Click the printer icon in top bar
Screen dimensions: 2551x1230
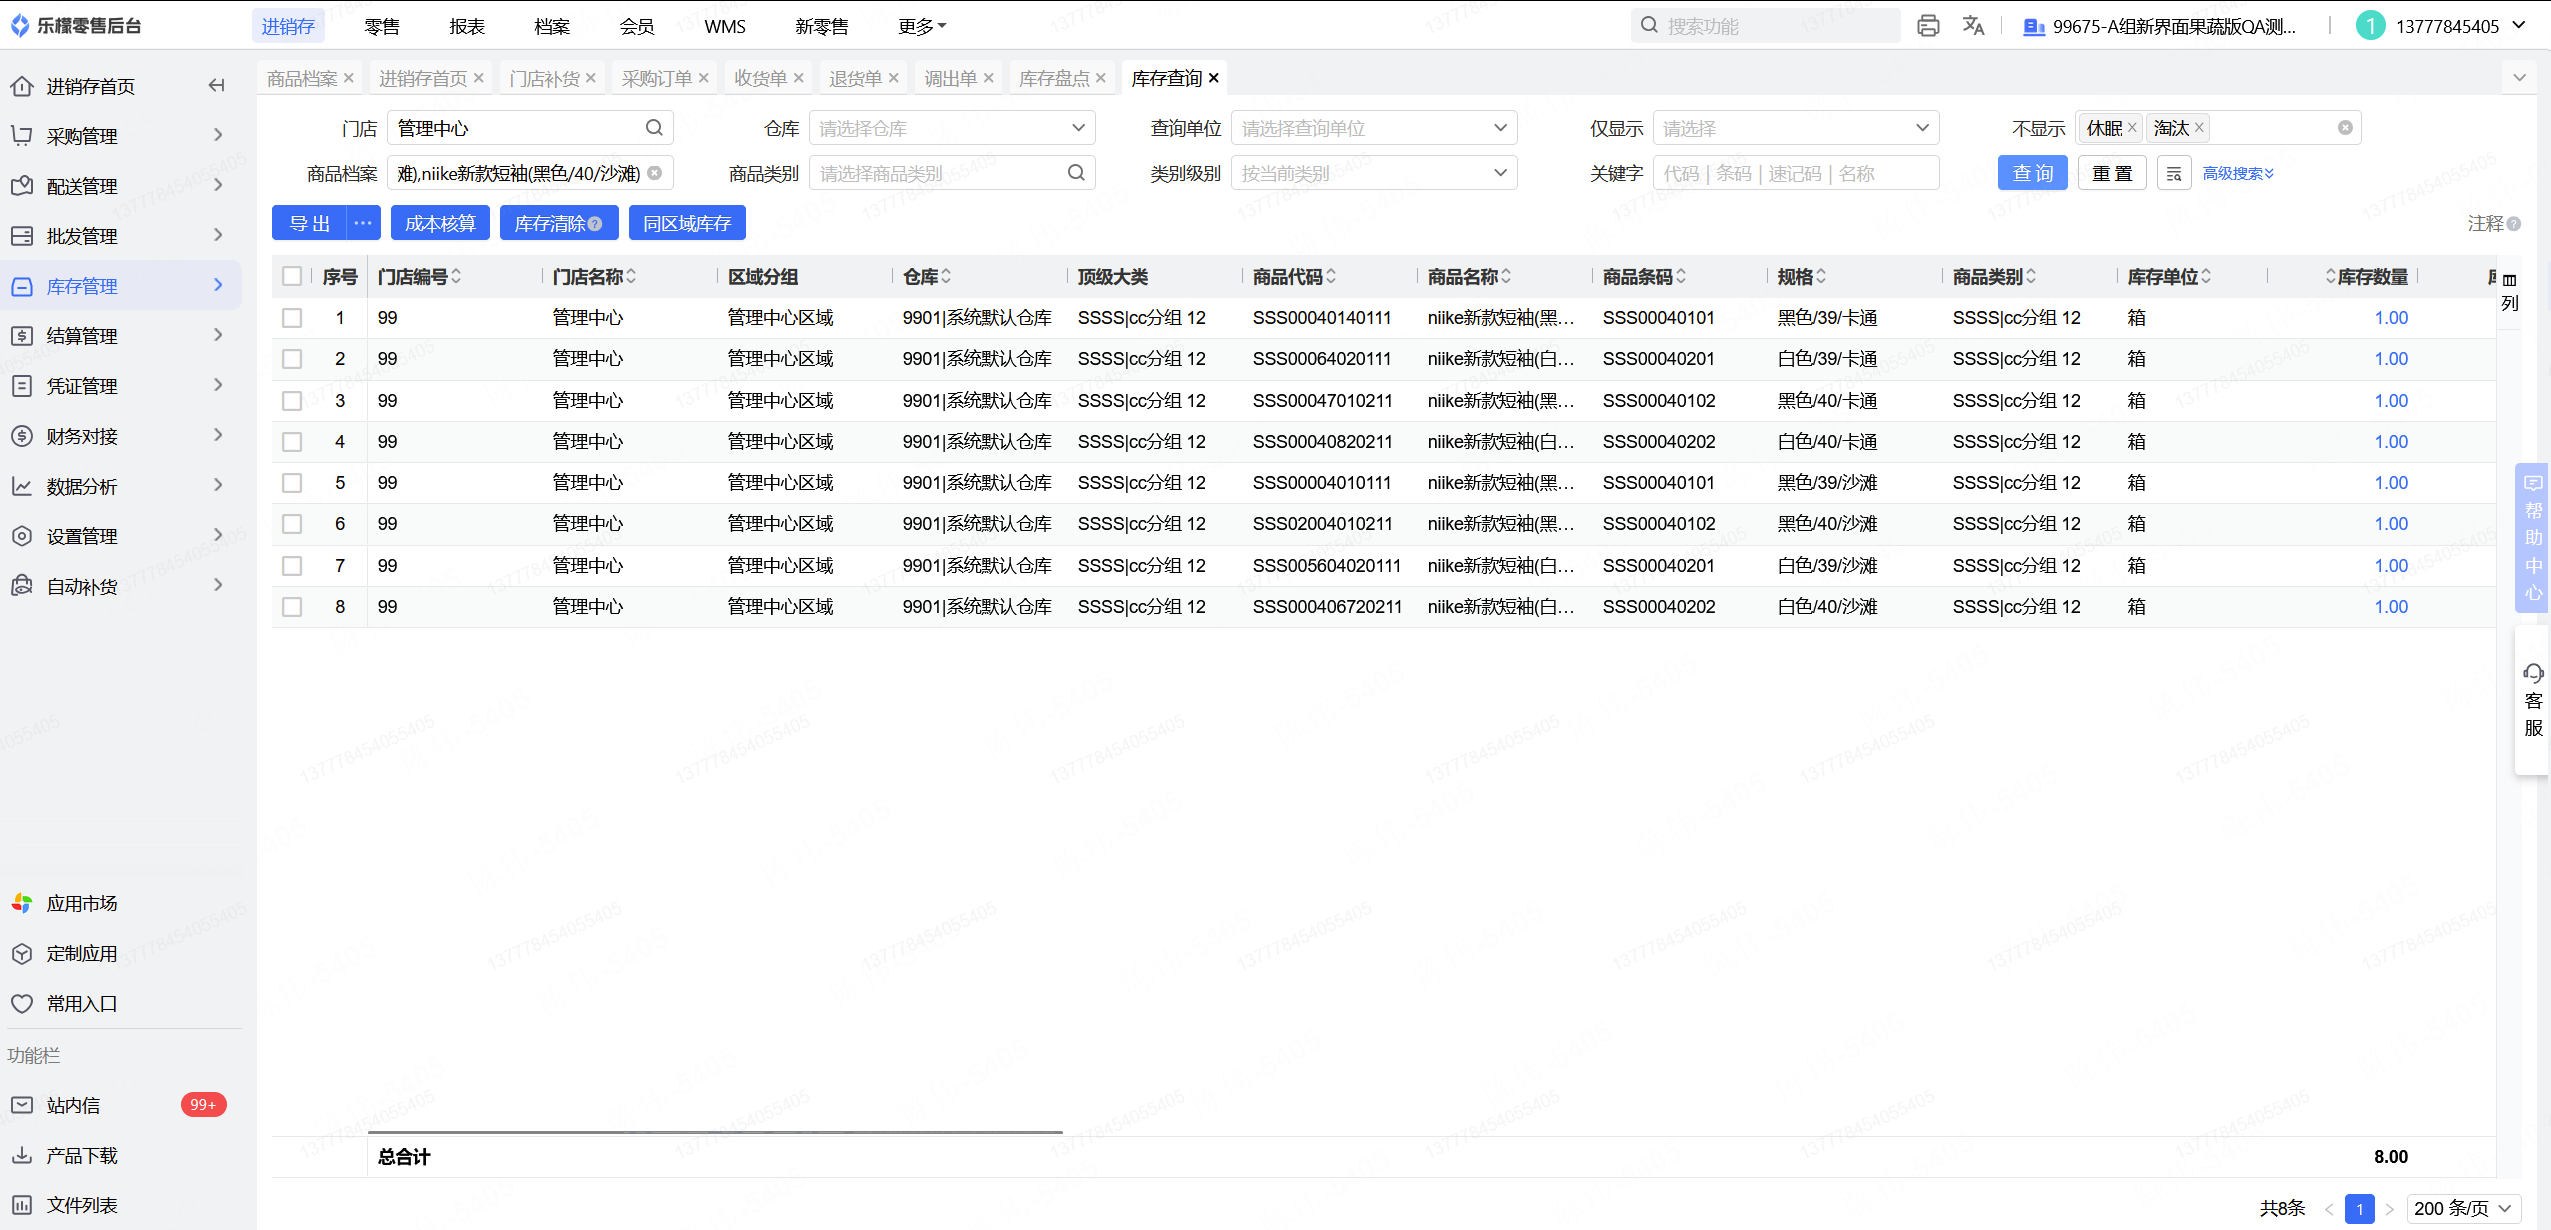click(1927, 26)
